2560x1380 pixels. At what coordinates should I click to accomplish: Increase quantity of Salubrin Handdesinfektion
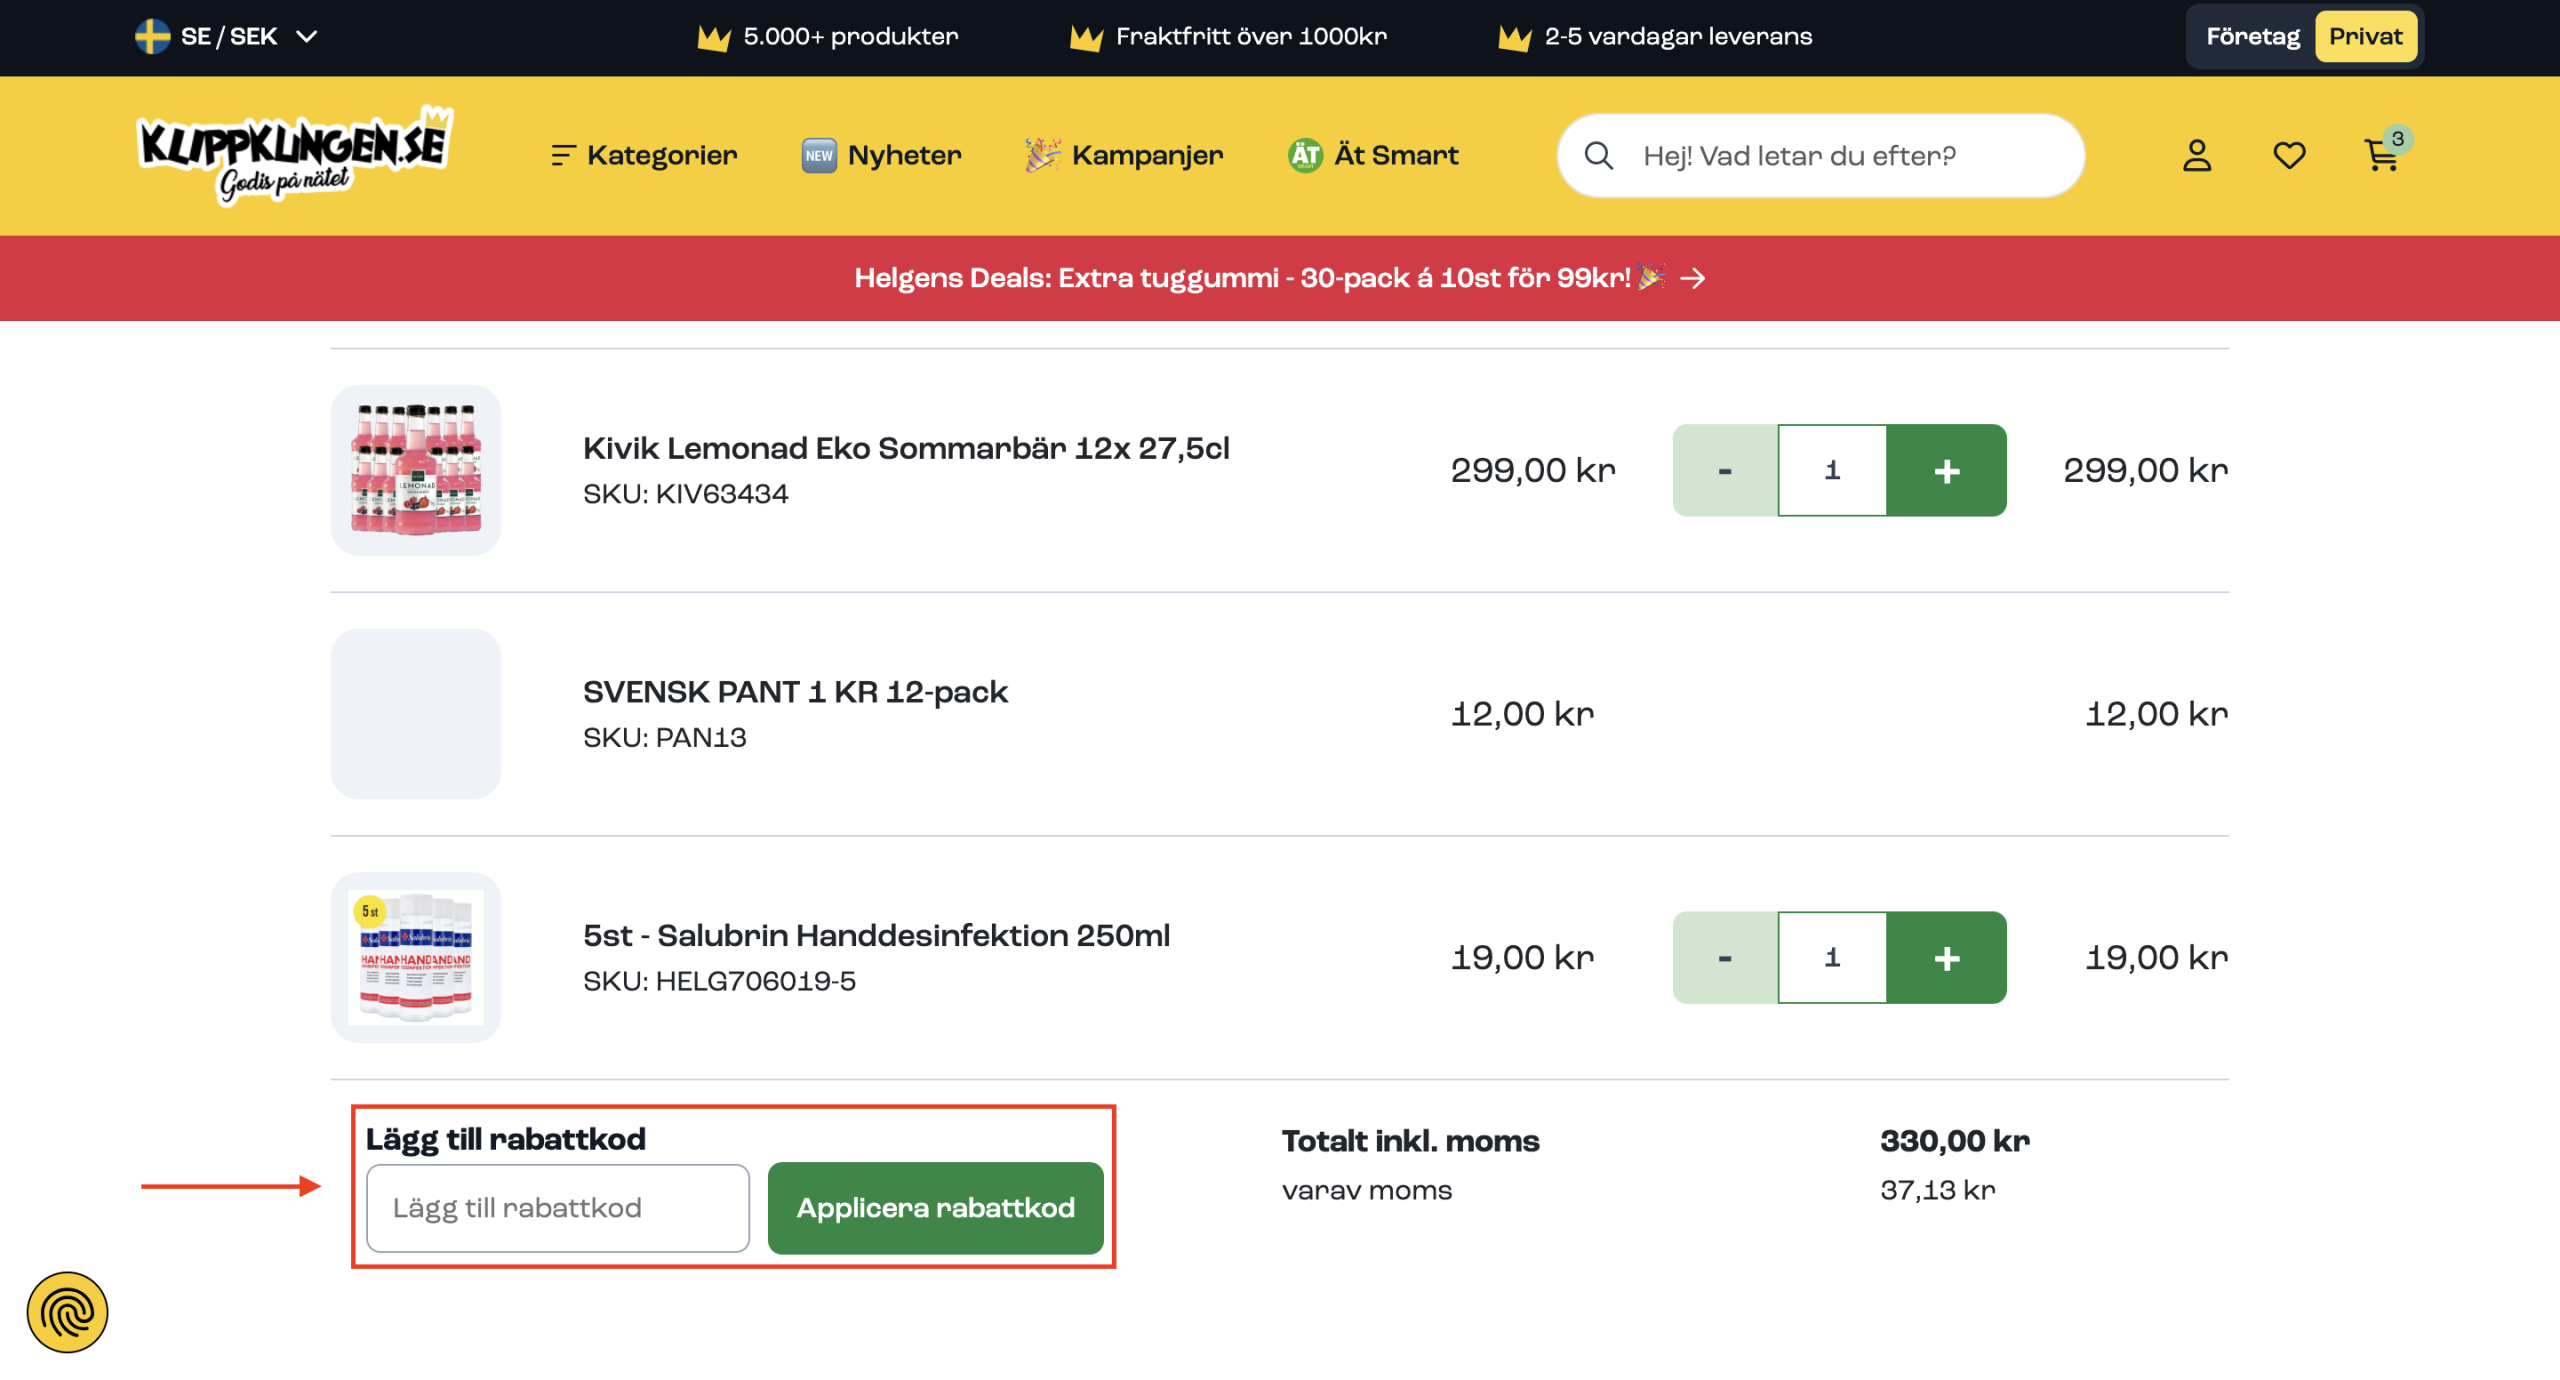1946,957
